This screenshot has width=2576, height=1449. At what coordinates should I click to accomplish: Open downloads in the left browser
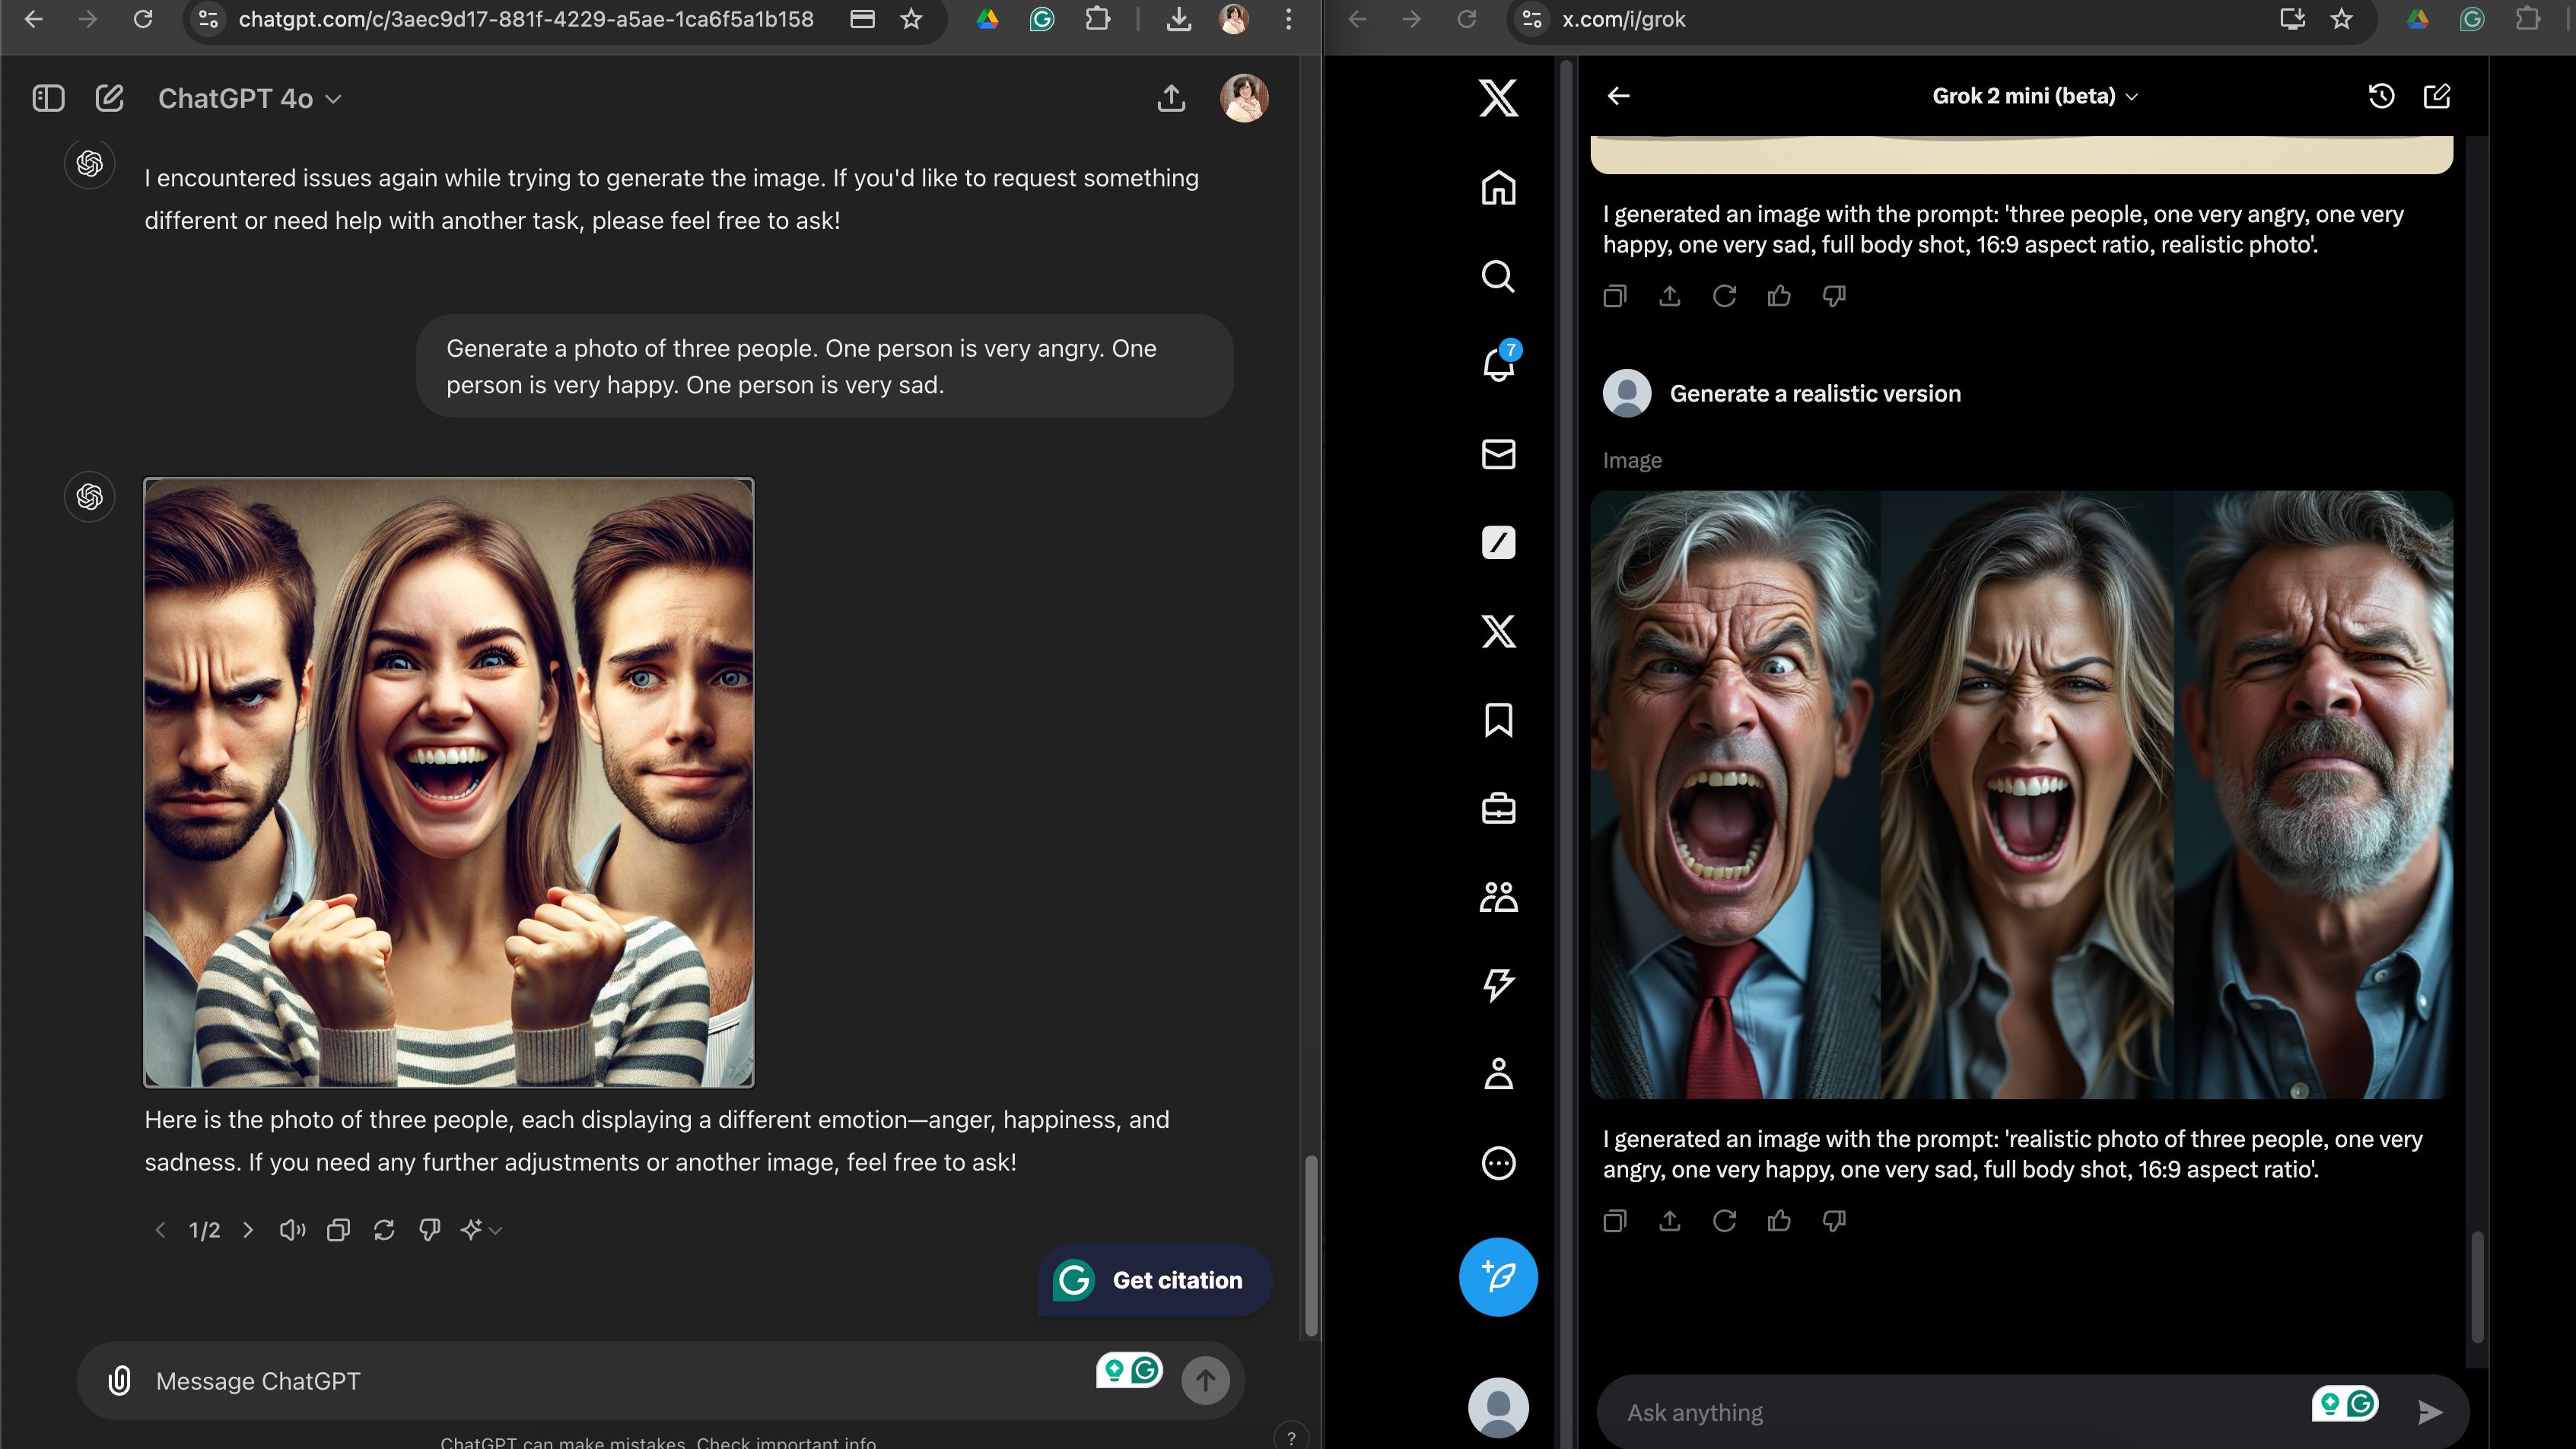click(x=1179, y=19)
